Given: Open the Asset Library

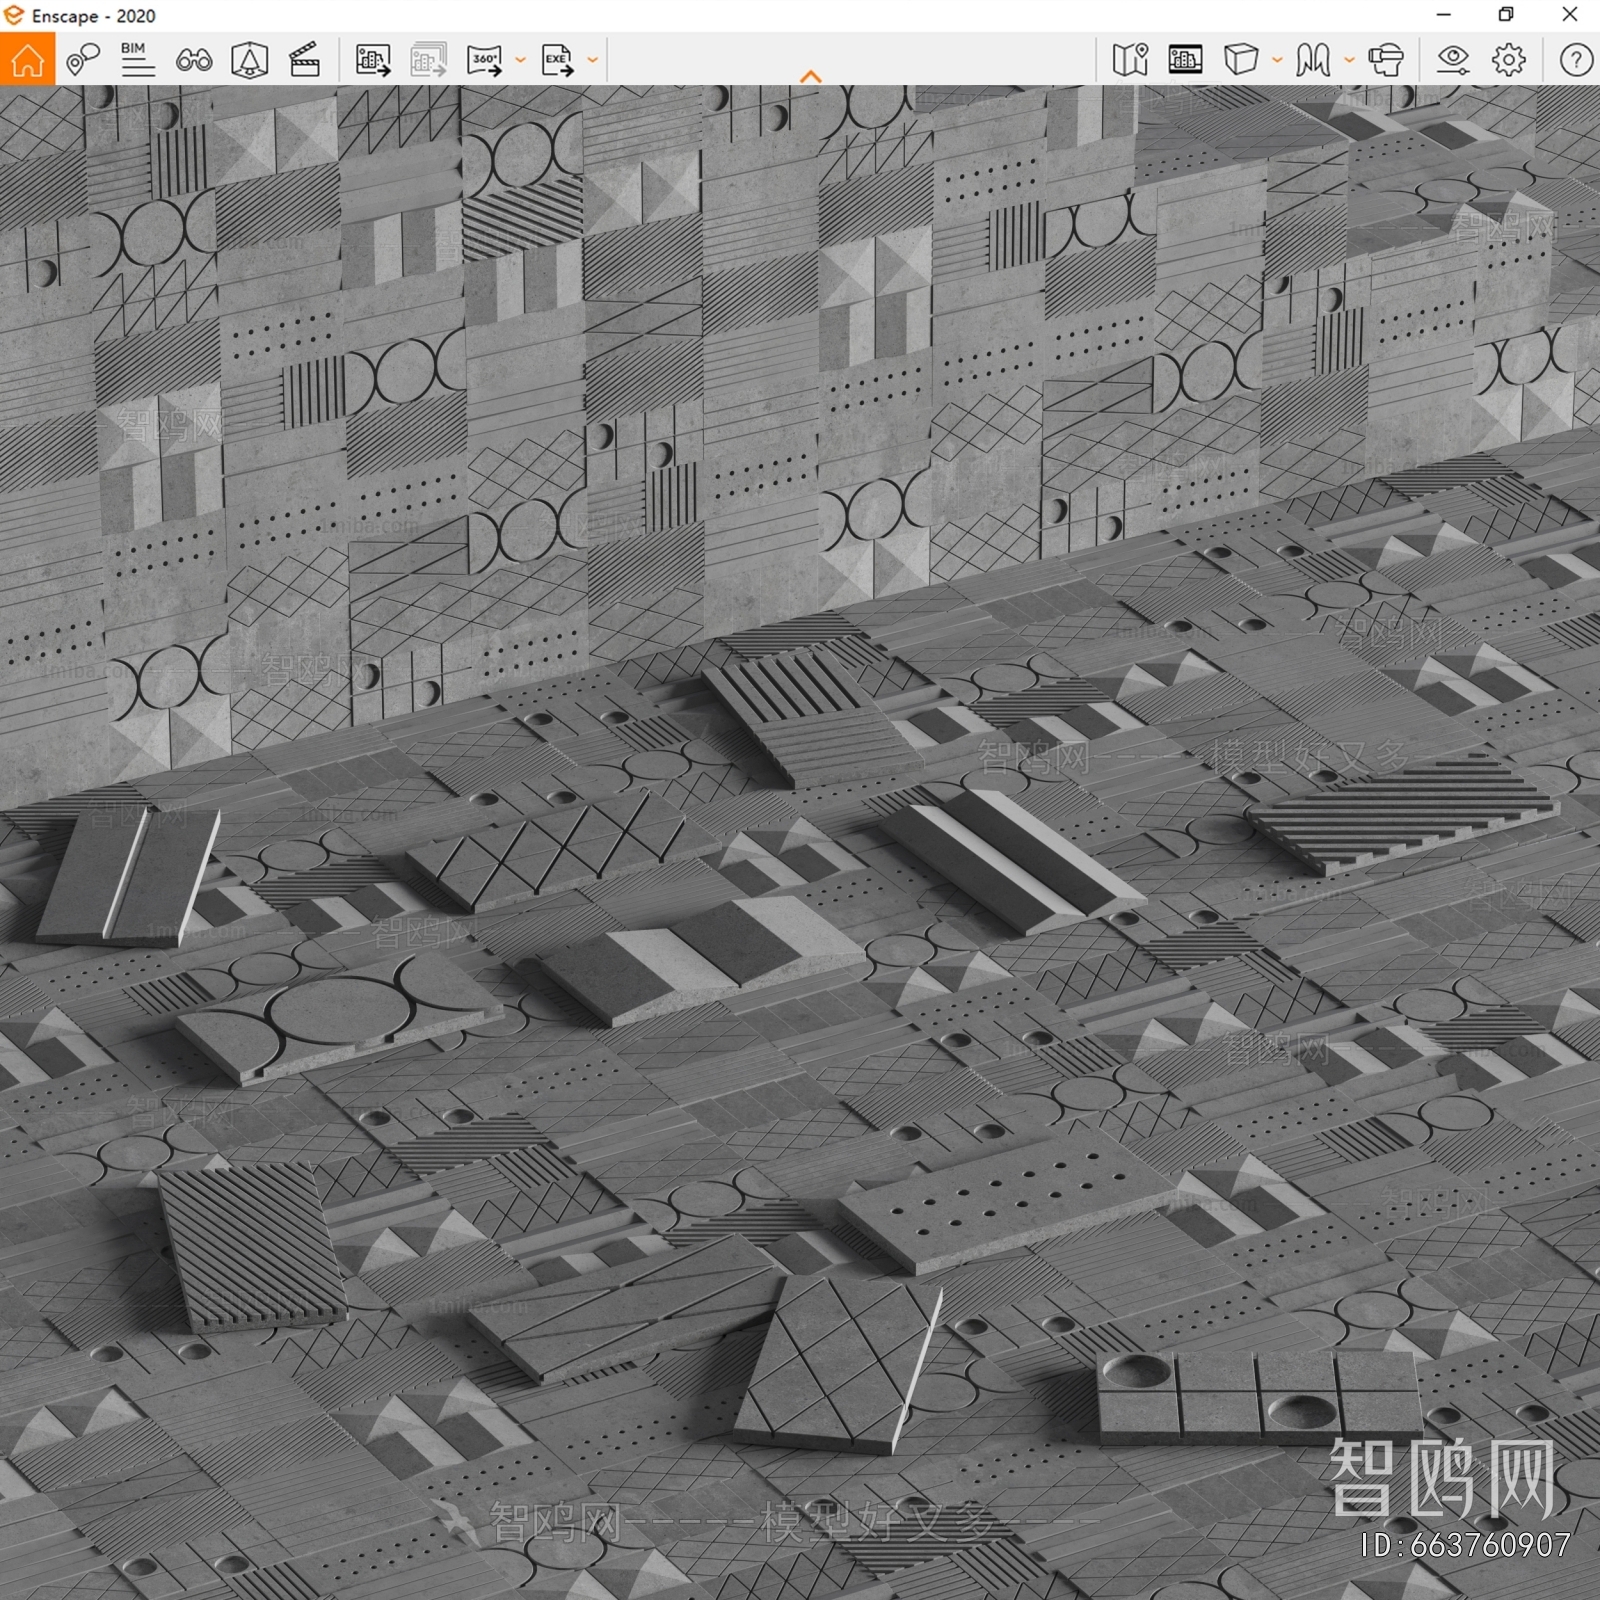Looking at the screenshot, I should 1313,60.
